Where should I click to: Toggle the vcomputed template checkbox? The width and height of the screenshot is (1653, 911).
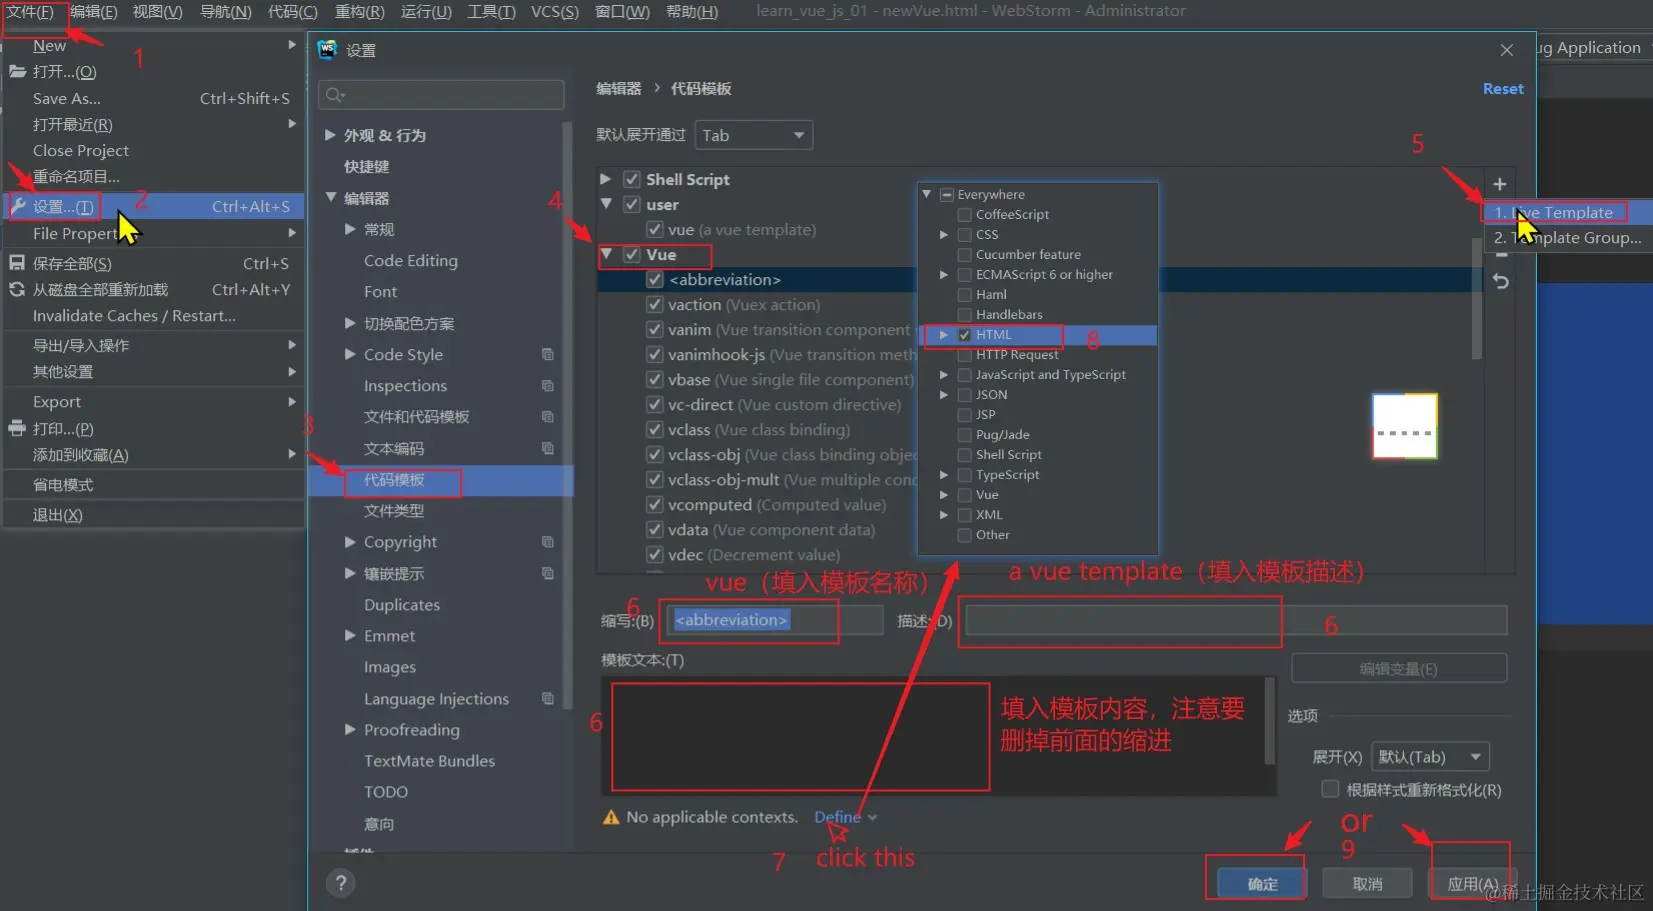655,504
